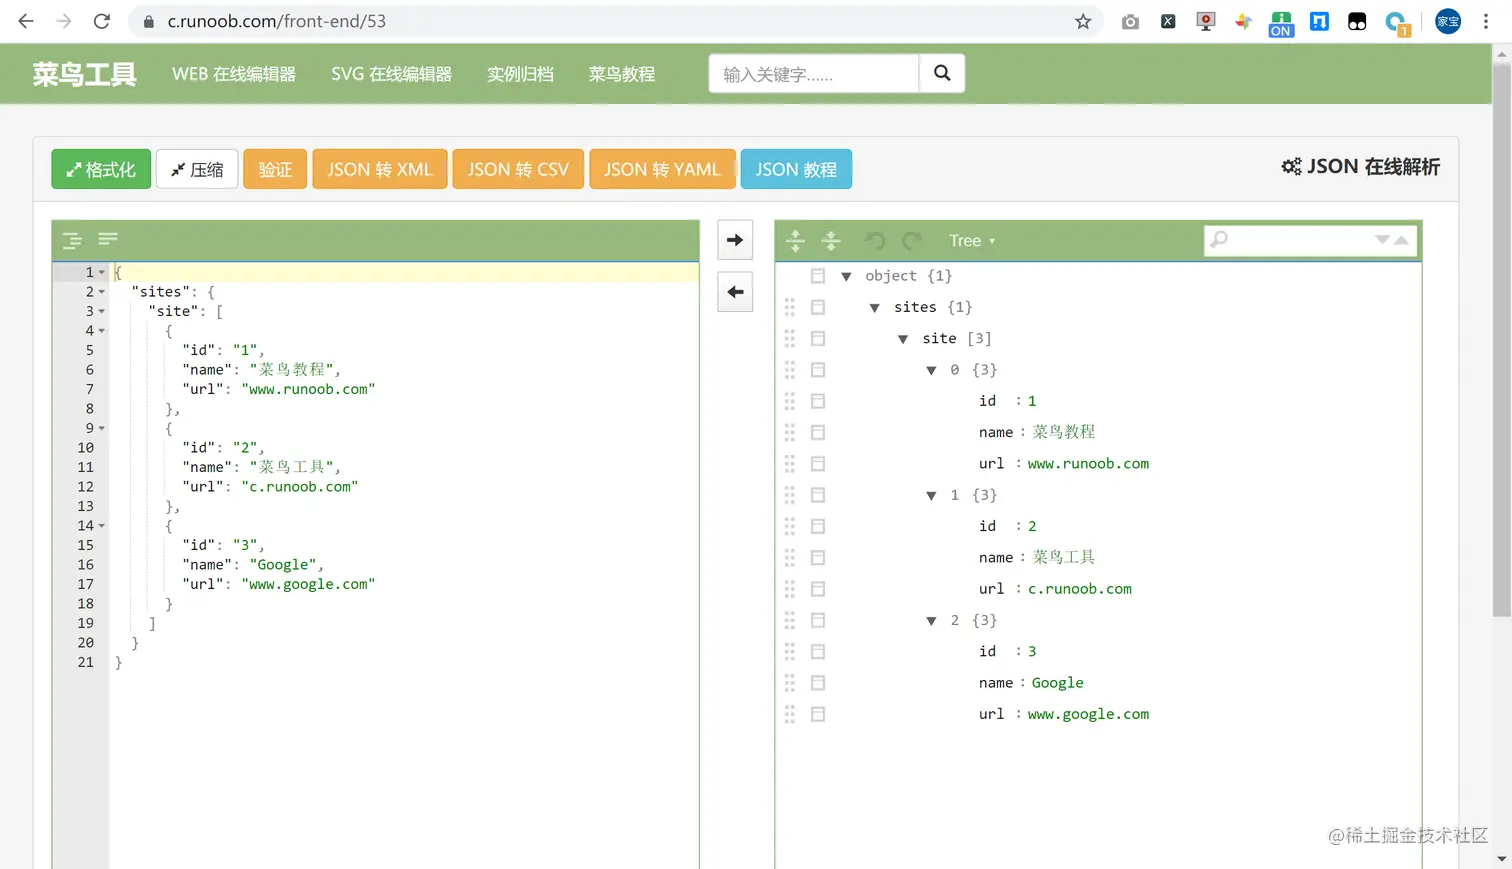Open actions menu for name Google row
The image size is (1512, 869).
(x=818, y=683)
